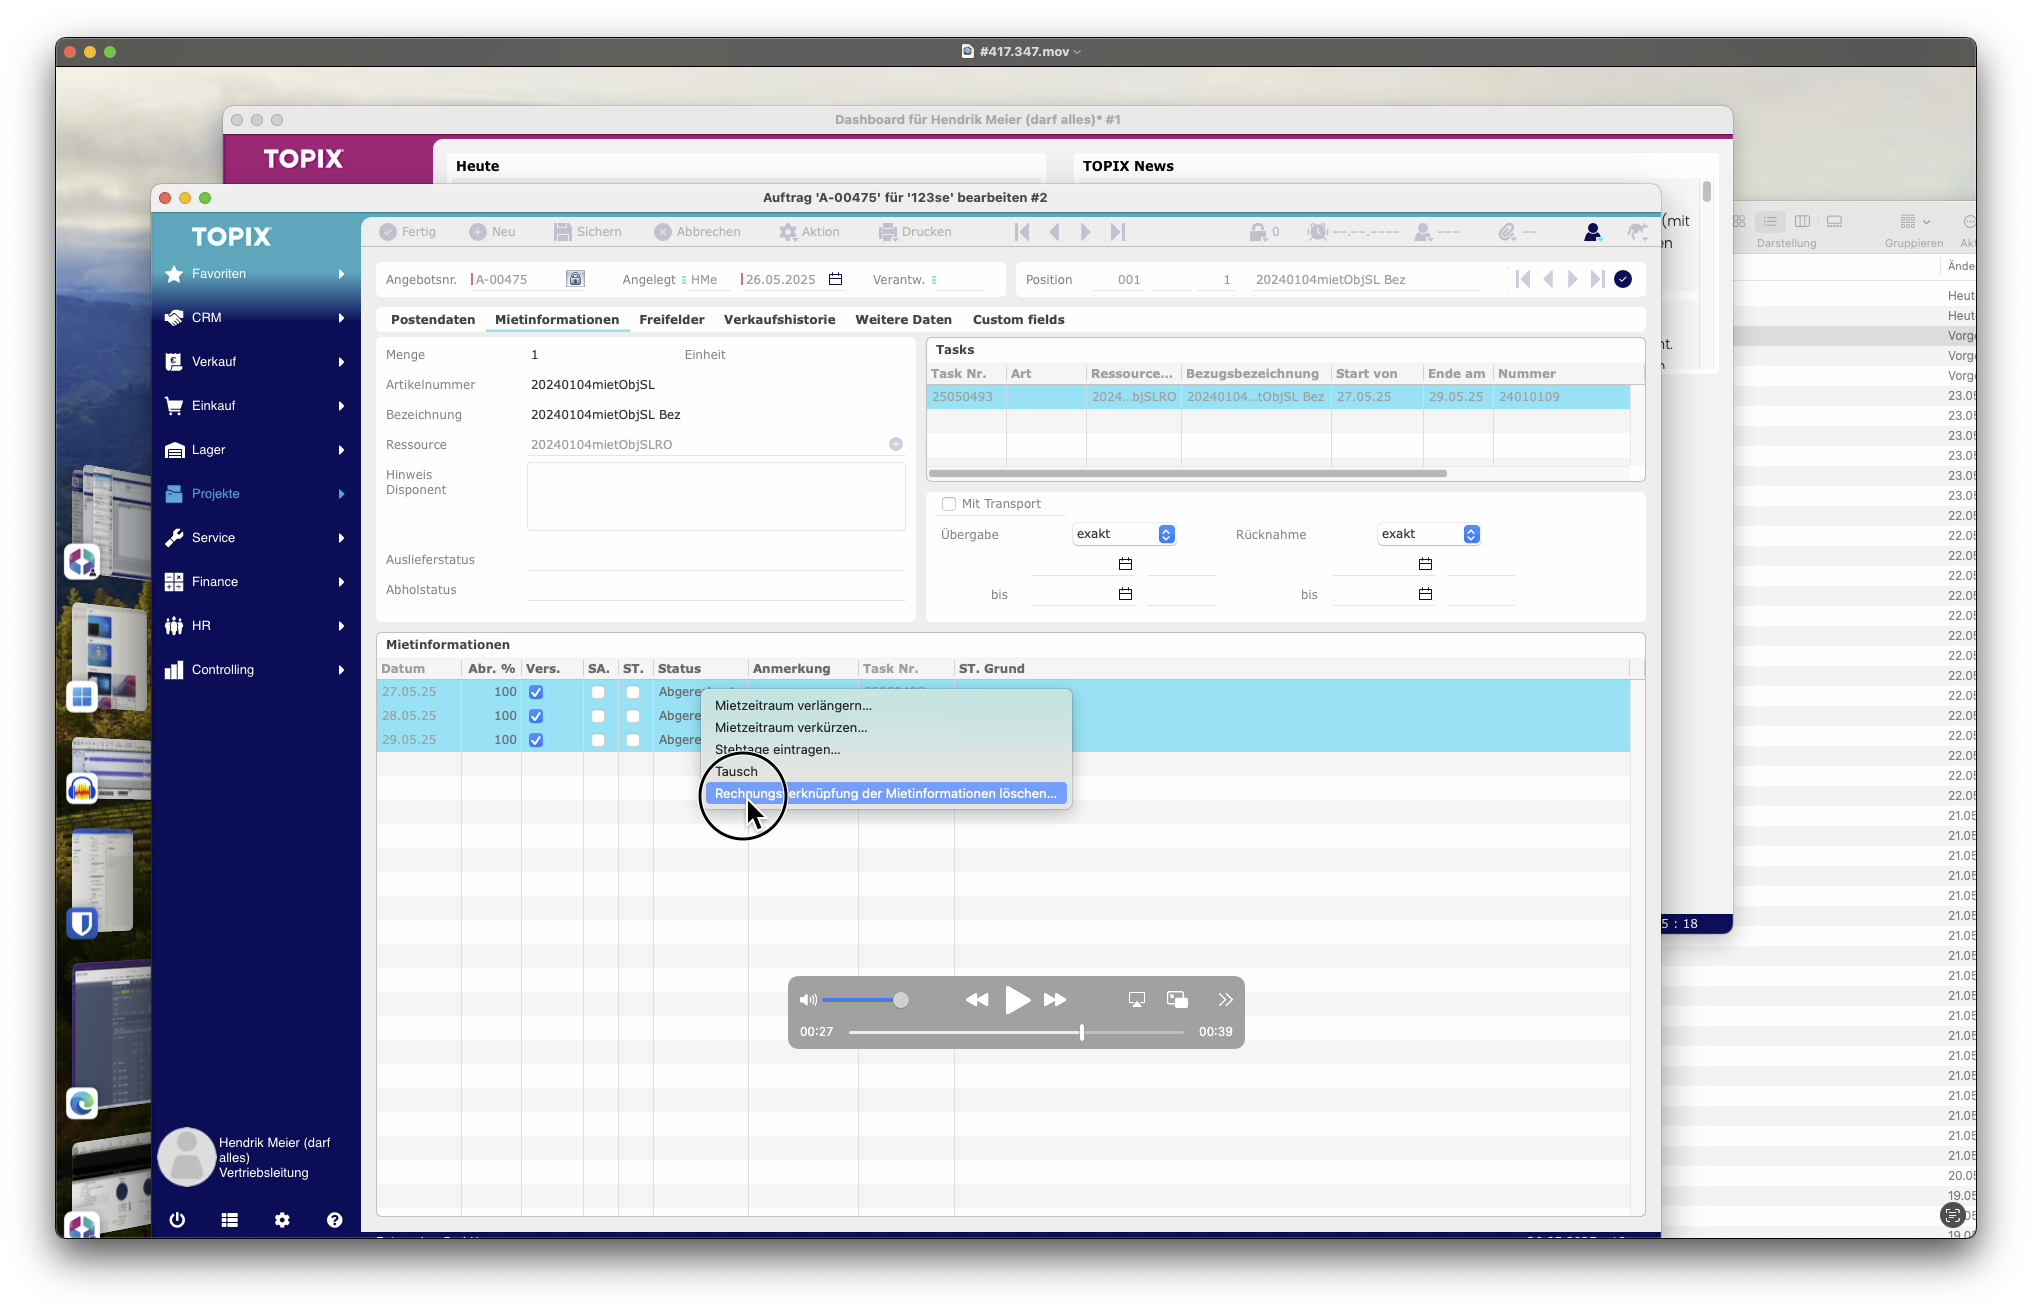
Task: Check SA. checkbox for 28.05.25 row
Action: click(x=598, y=716)
